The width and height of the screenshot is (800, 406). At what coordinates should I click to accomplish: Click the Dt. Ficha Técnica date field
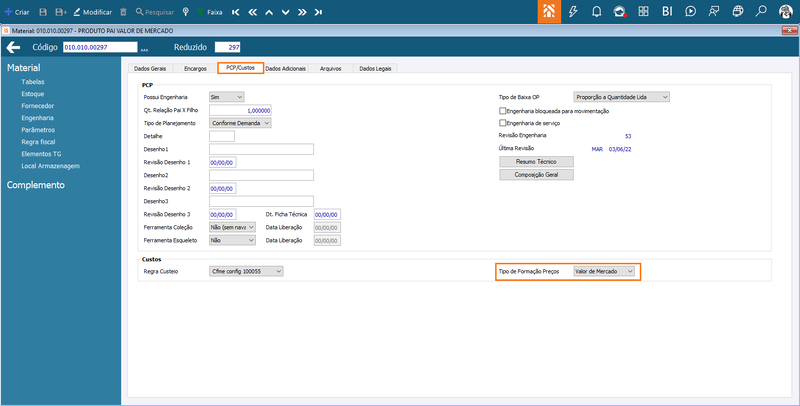coord(327,215)
